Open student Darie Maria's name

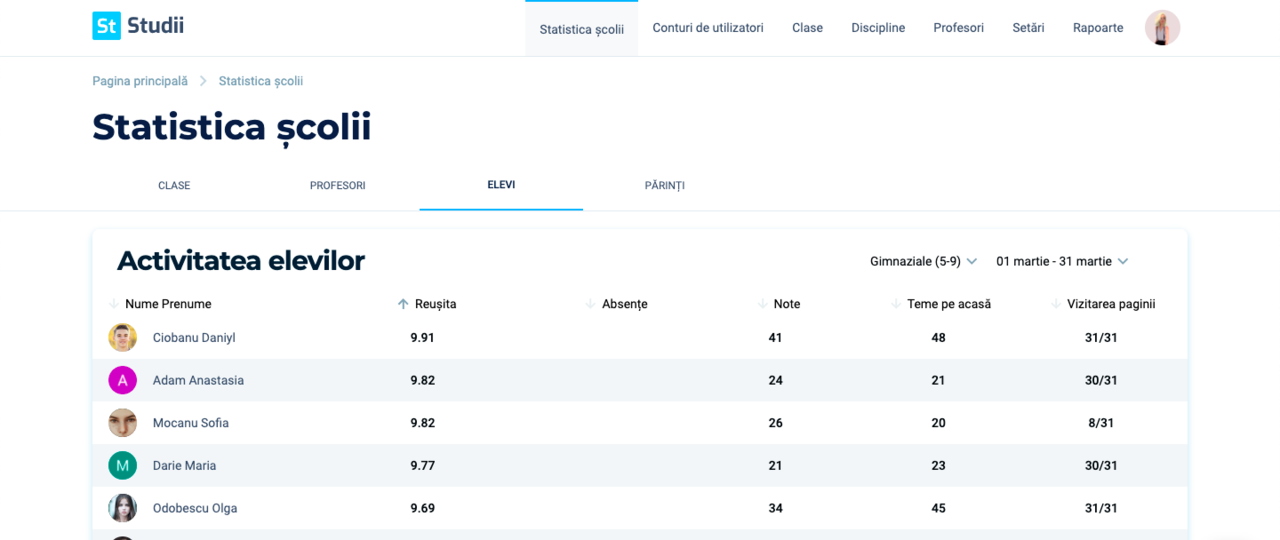184,466
